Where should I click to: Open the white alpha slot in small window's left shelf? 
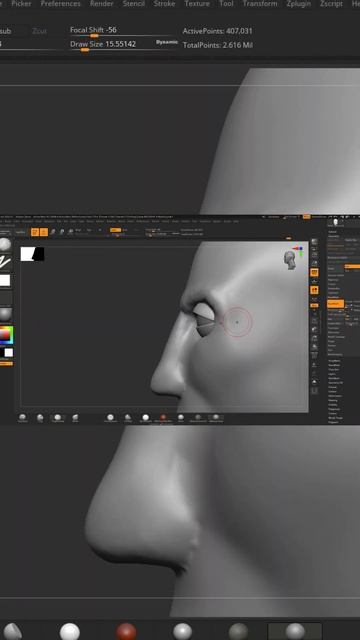click(x=5, y=280)
